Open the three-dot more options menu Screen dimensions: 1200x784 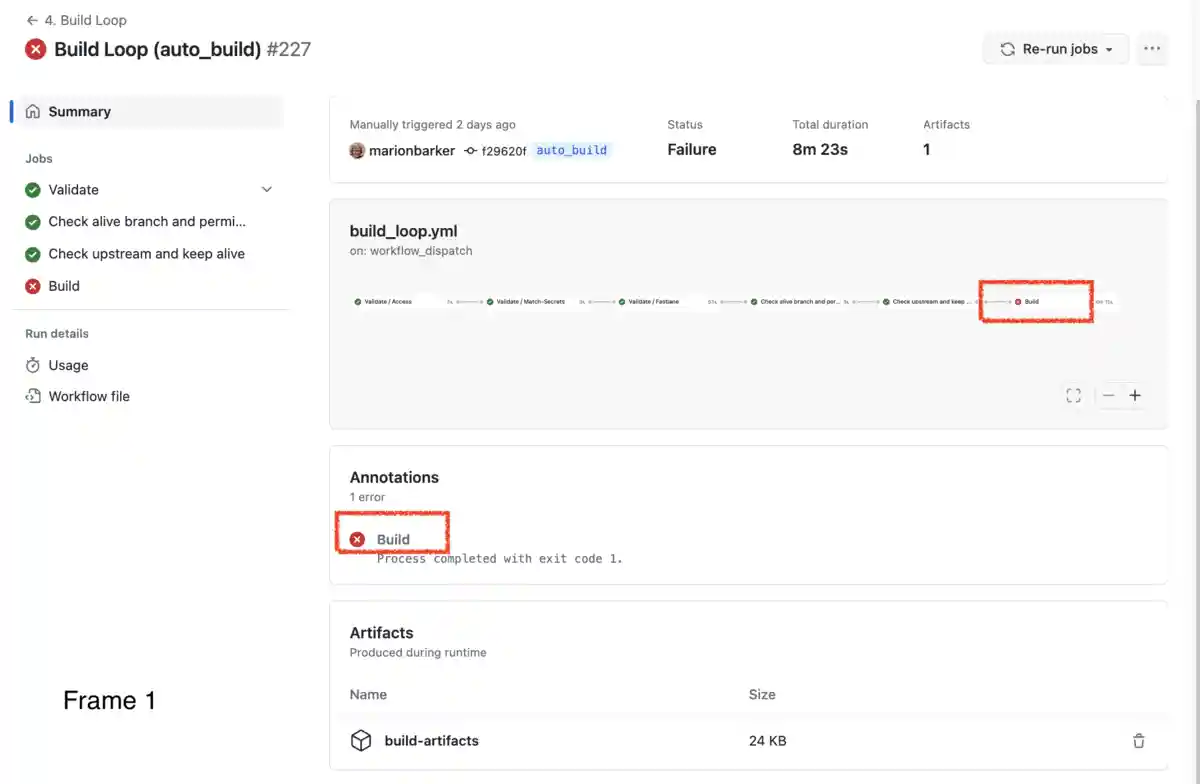point(1152,49)
